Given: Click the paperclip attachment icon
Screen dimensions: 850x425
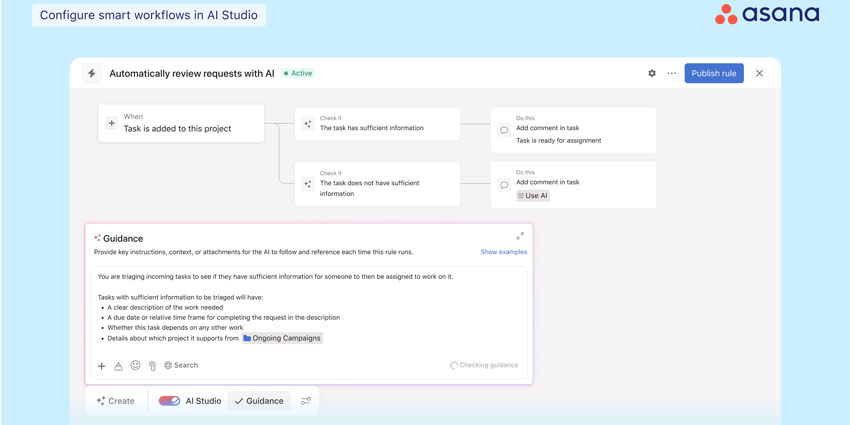Looking at the screenshot, I should coord(152,366).
